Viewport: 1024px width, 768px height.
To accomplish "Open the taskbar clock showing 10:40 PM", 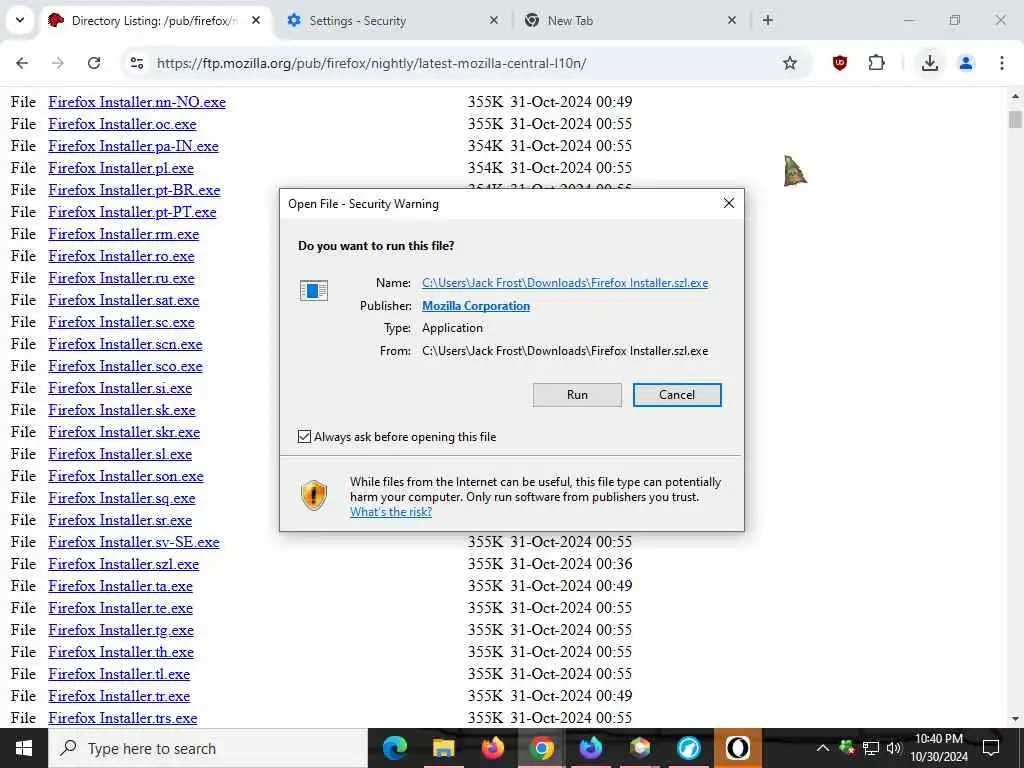I will [938, 748].
